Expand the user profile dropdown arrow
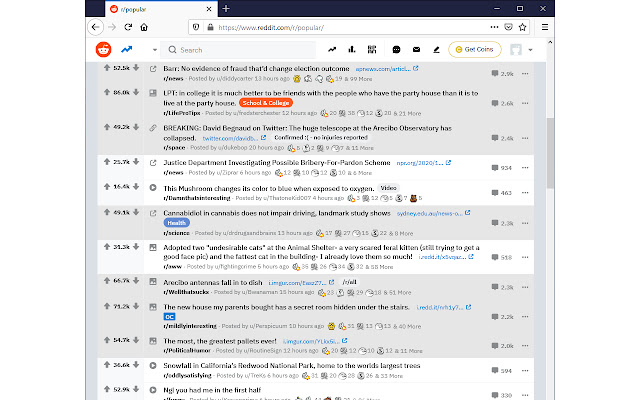Image resolution: width=640 pixels, height=400 pixels. click(530, 50)
